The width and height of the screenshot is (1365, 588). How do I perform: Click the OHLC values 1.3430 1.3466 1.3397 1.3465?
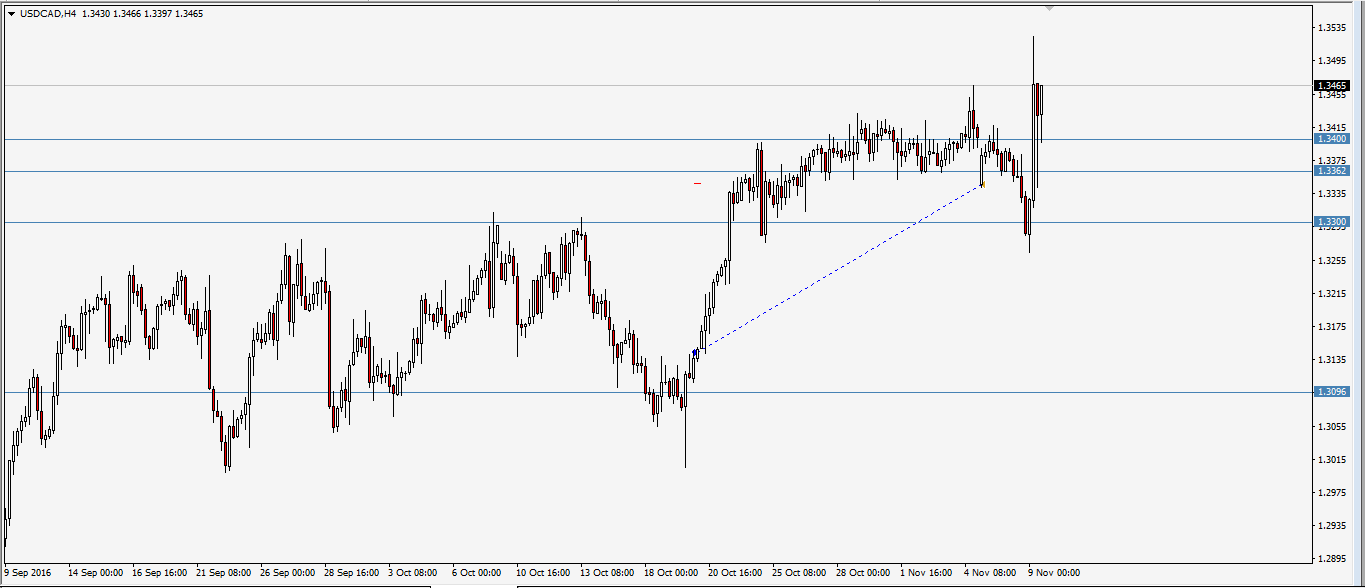pos(142,14)
